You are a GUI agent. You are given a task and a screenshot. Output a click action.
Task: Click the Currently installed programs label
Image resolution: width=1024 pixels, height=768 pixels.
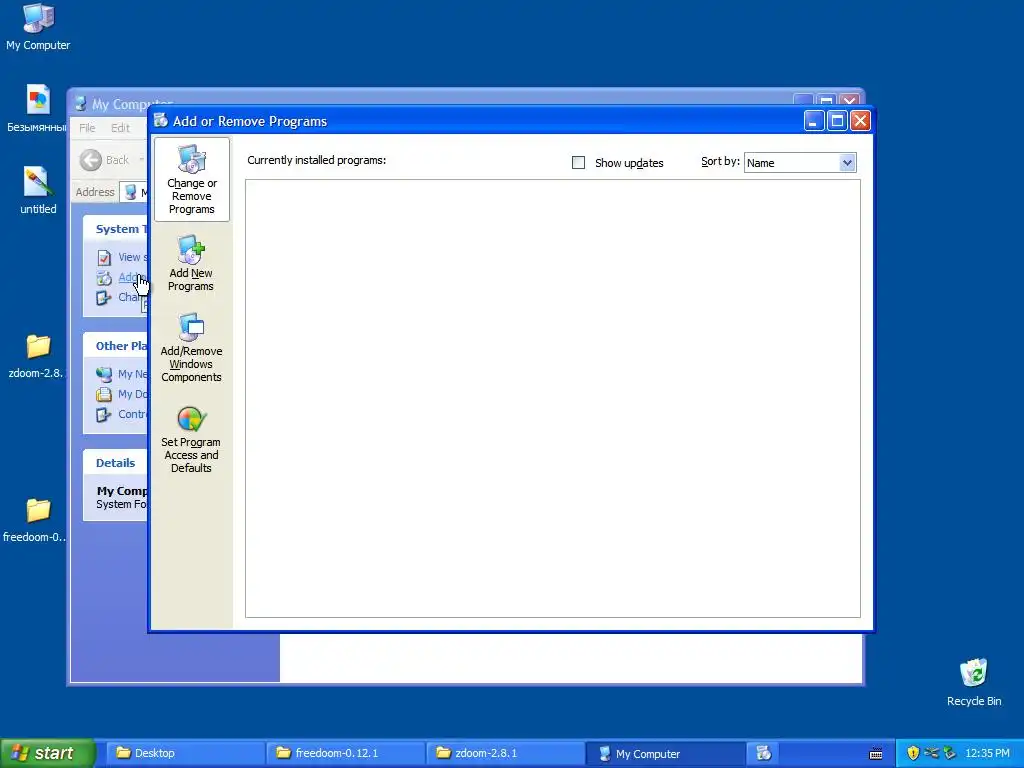point(317,160)
